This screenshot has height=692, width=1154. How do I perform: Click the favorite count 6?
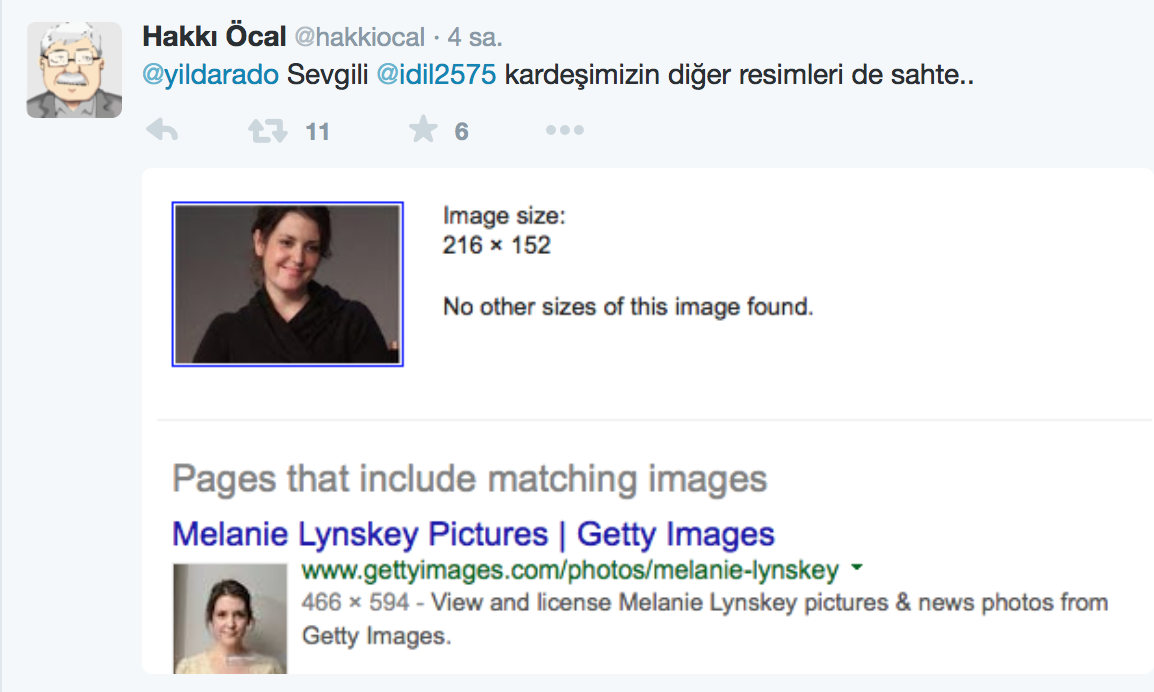pos(461,131)
